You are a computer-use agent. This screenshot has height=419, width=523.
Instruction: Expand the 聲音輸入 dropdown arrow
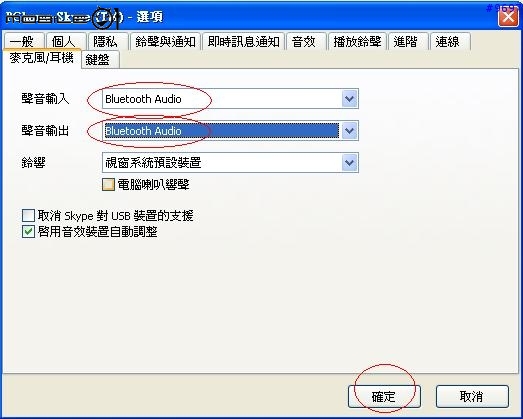pos(350,99)
